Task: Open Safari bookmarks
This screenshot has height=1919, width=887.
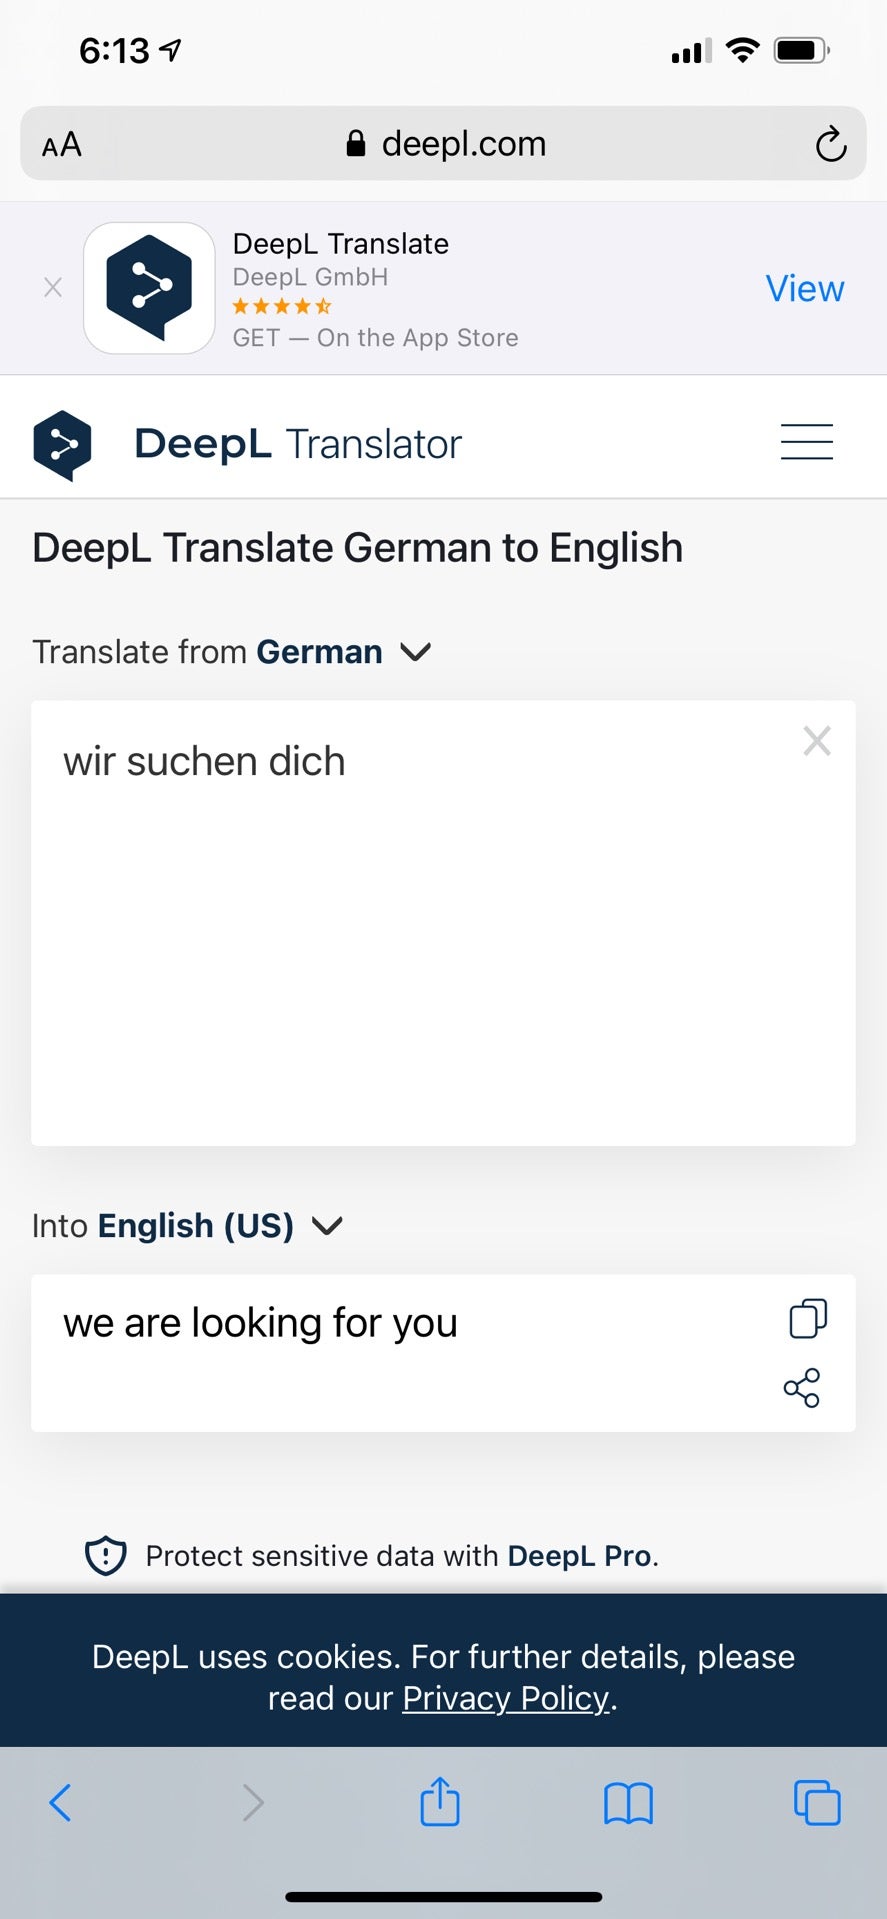Action: click(x=628, y=1803)
